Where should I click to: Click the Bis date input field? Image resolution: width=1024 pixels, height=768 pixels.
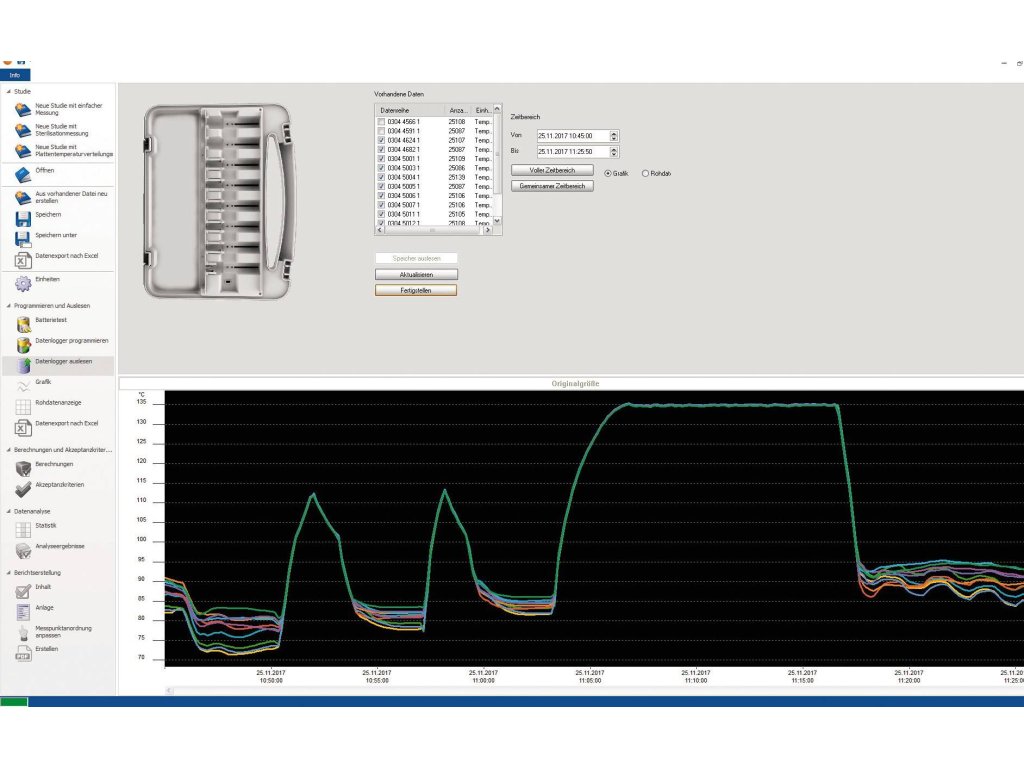[573, 152]
